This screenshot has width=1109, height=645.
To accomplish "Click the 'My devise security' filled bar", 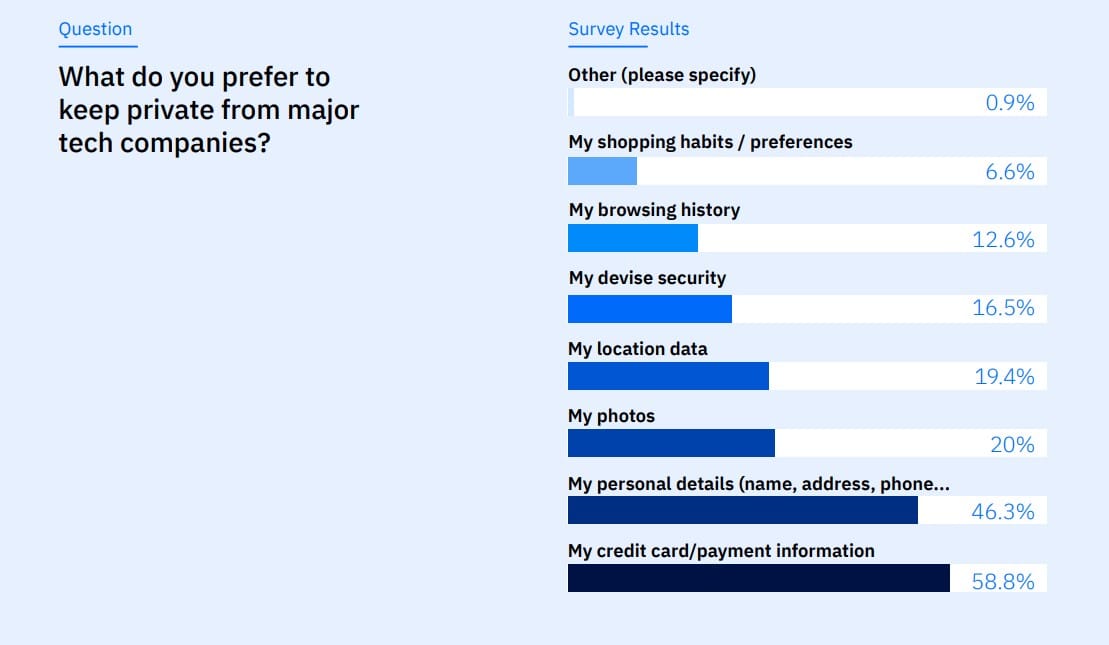I will (649, 308).
